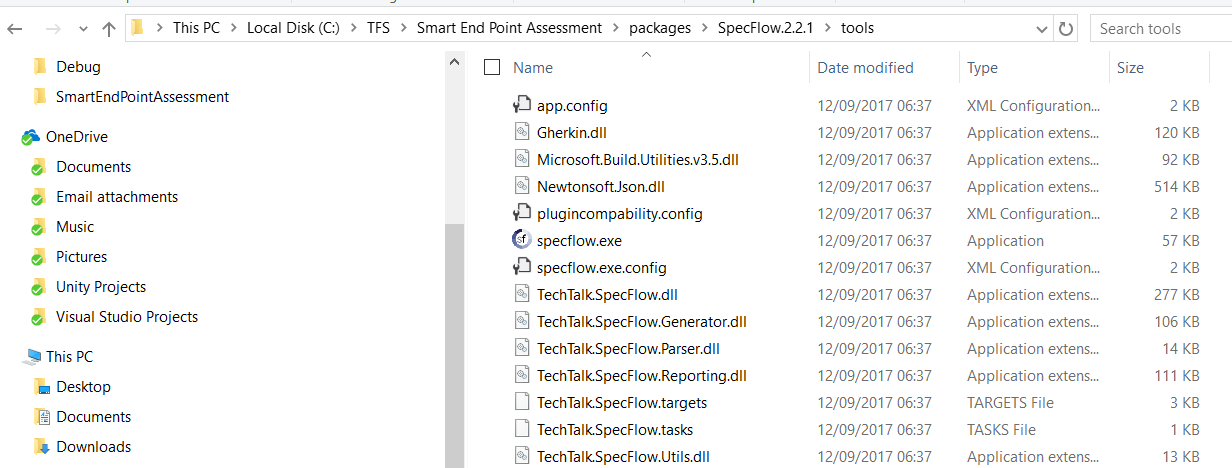Select TechTalk.SpecFlow.tasks file icon

521,428
